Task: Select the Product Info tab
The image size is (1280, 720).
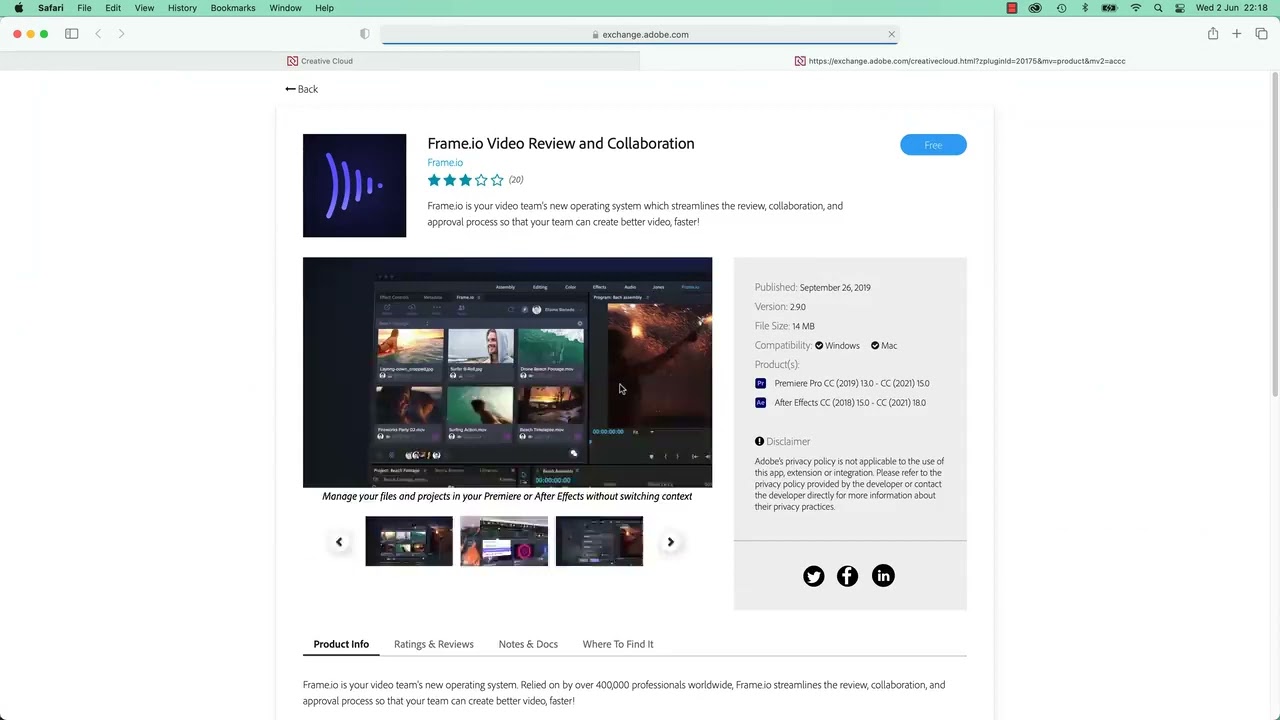Action: (x=341, y=644)
